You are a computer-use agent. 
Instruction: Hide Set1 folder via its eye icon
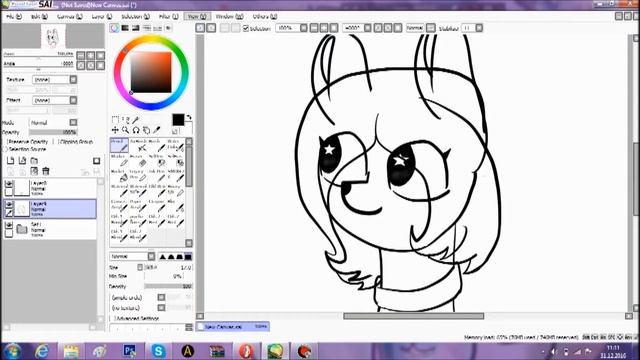9,225
